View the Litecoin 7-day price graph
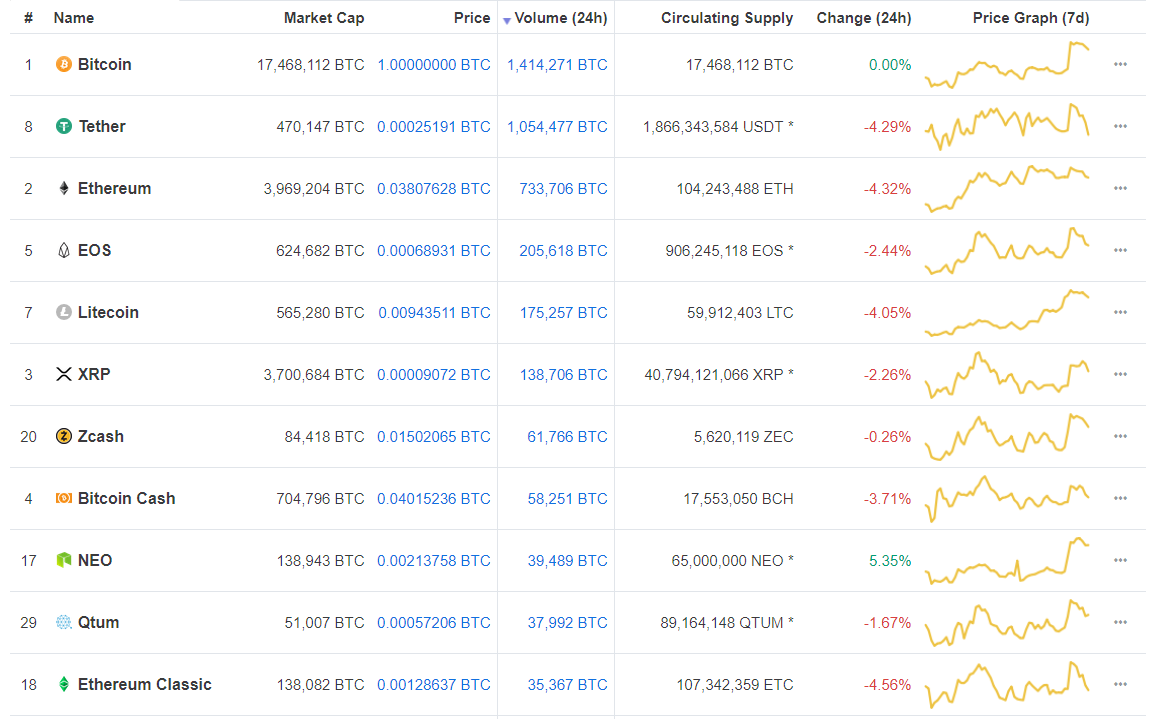This screenshot has height=719, width=1154. click(x=1007, y=313)
